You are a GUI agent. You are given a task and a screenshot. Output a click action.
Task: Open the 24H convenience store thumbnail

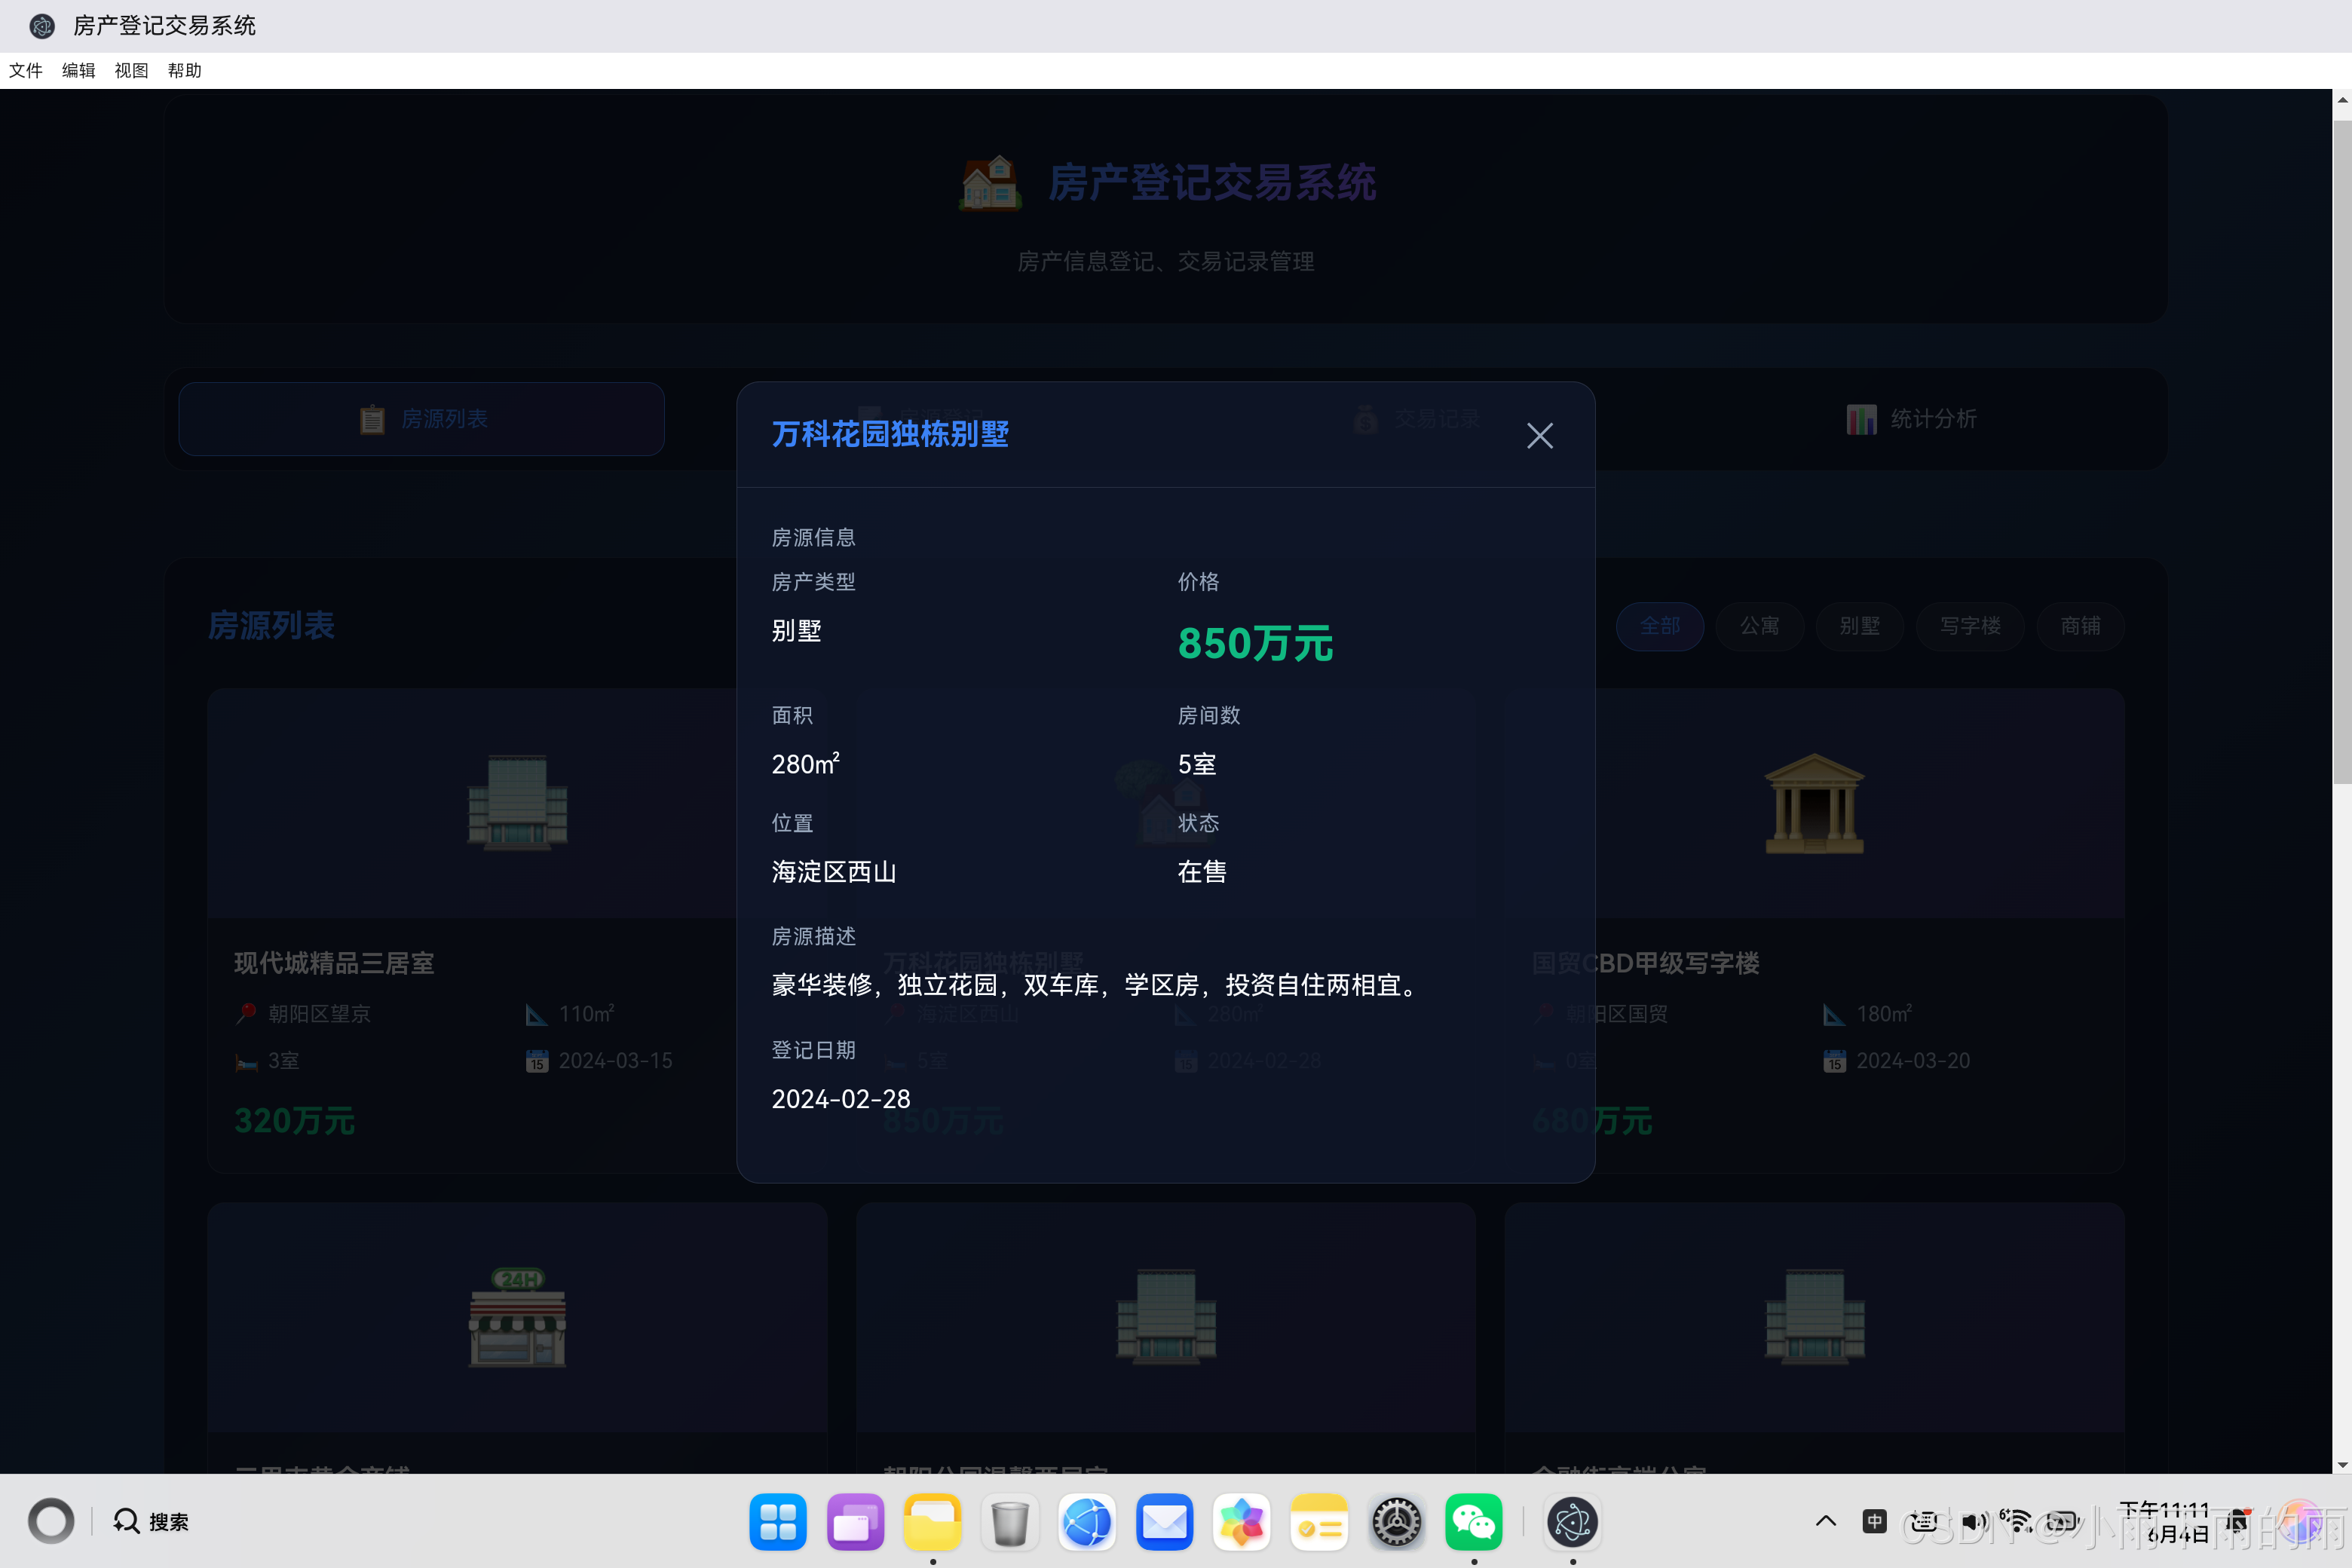[518, 1317]
